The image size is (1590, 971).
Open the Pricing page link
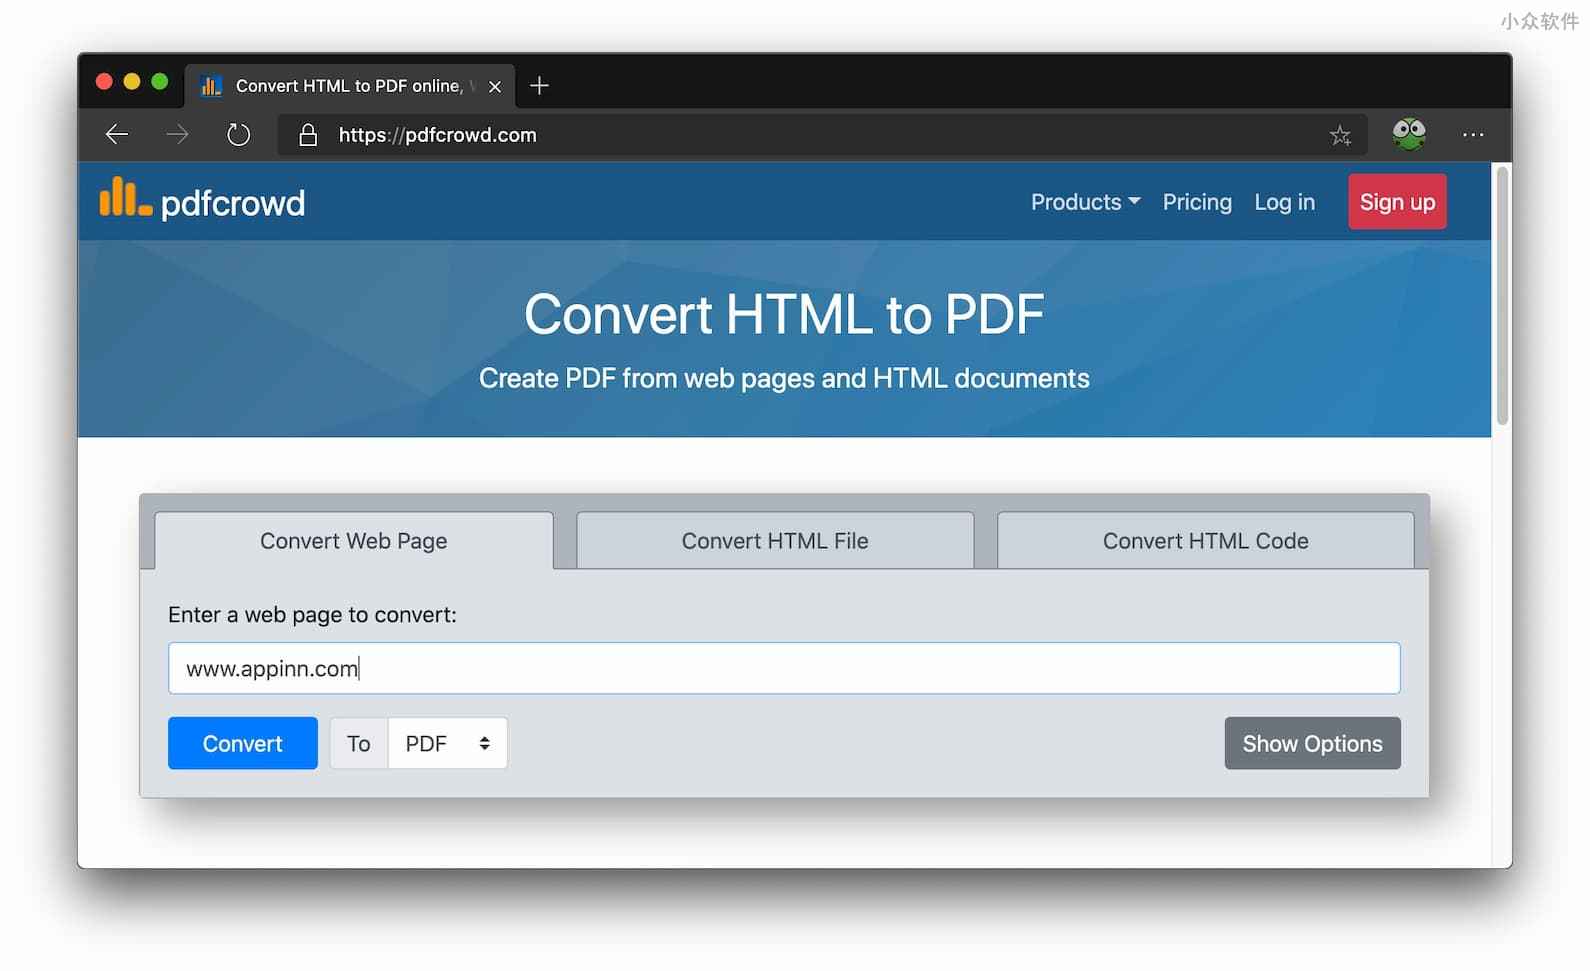[x=1197, y=202]
